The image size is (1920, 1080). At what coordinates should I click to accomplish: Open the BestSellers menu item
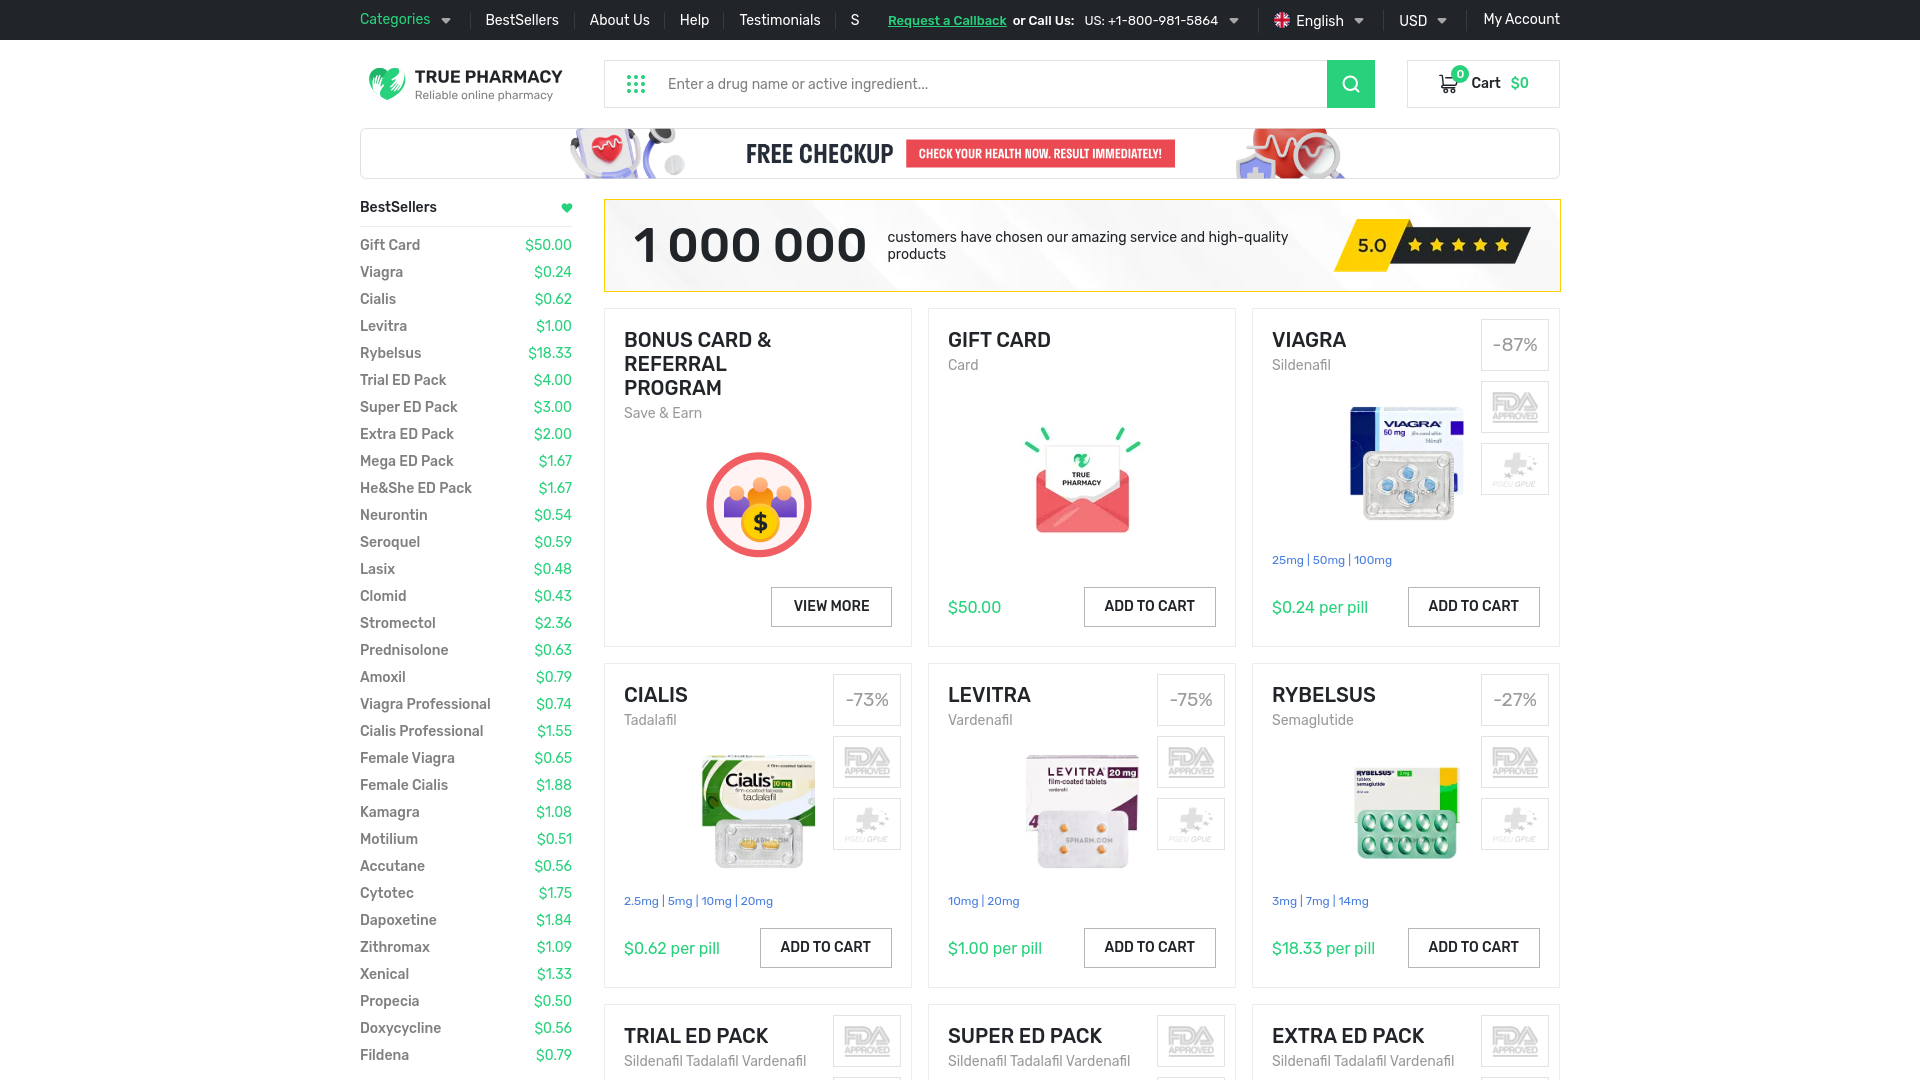pos(522,20)
